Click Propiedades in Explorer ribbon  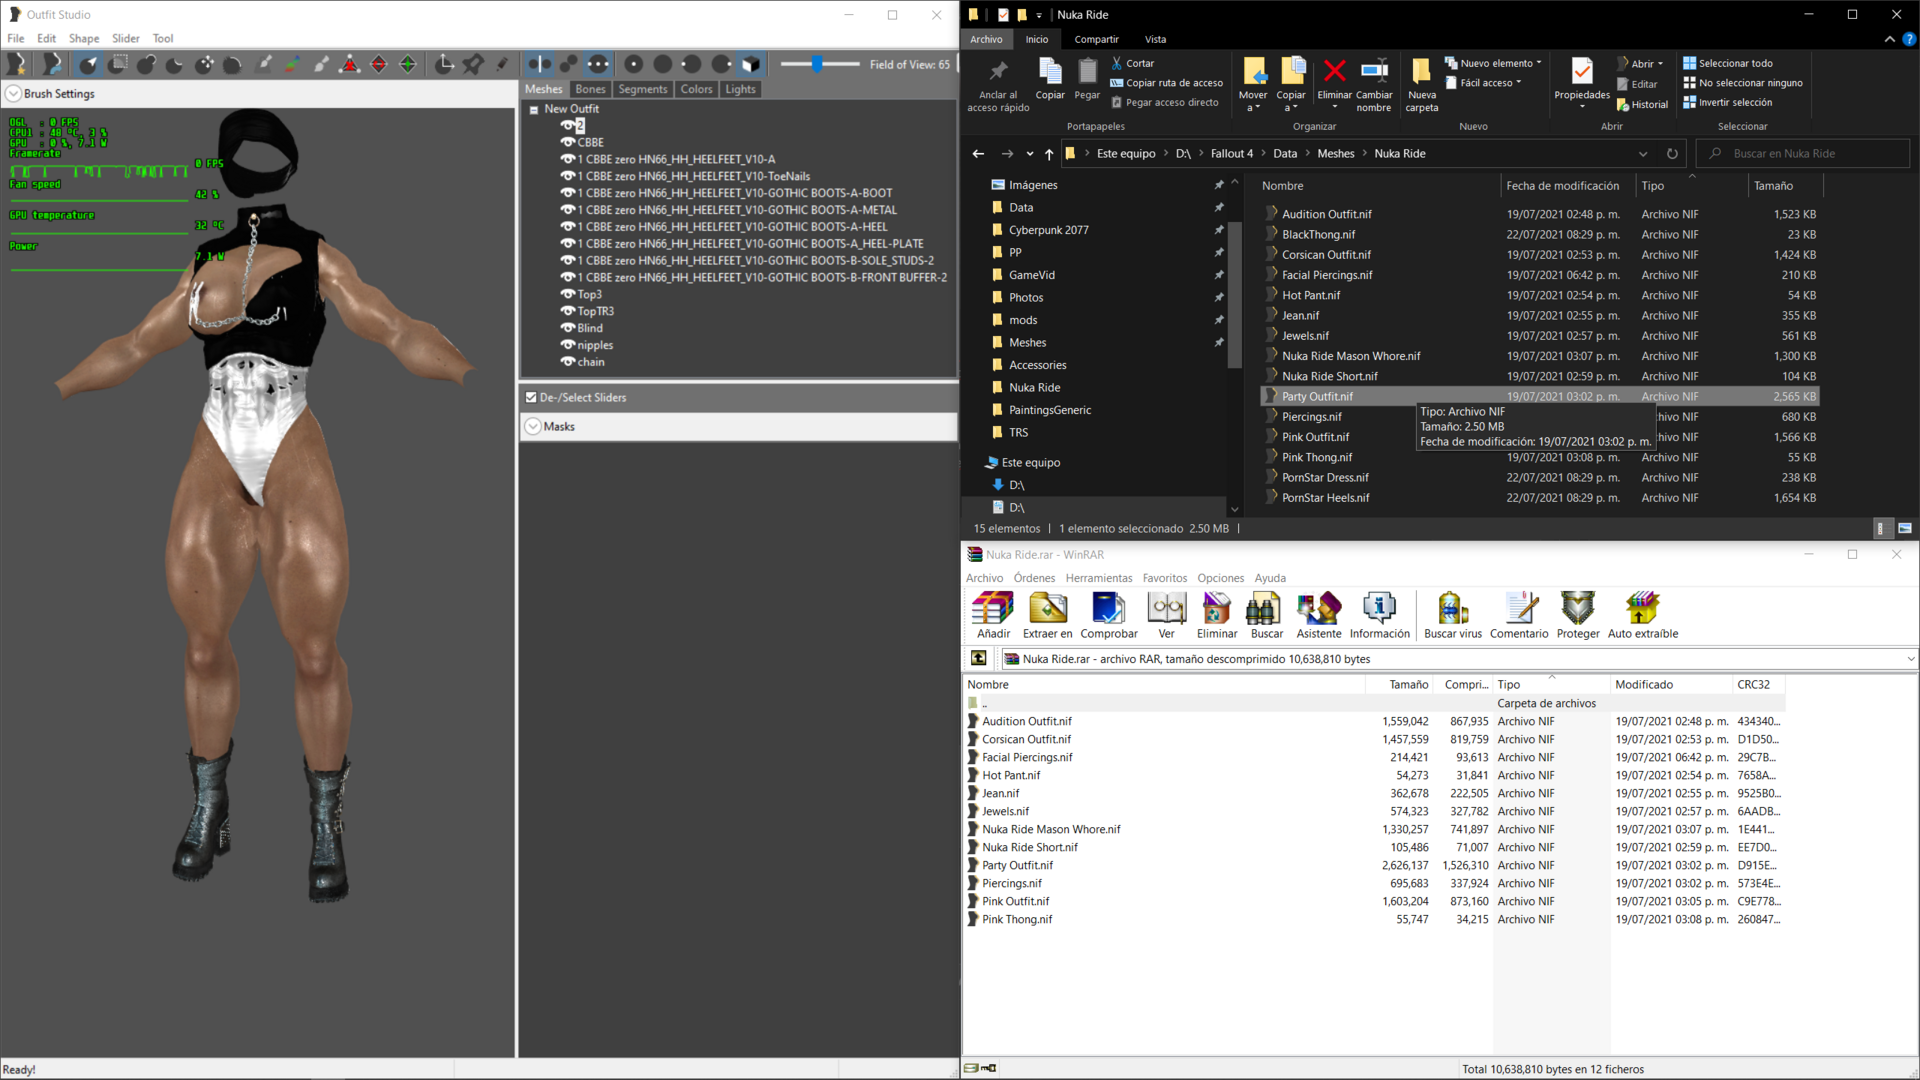(x=1582, y=82)
